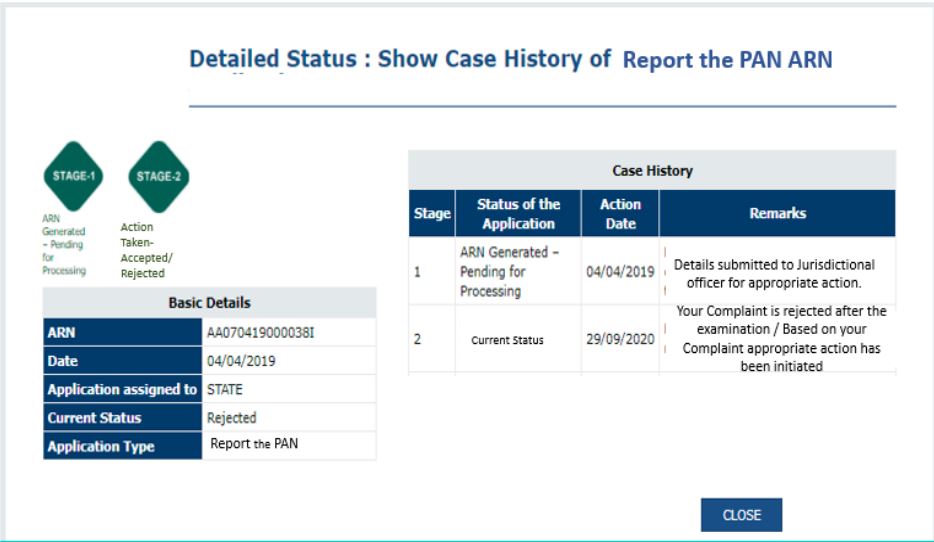Select the ARN value AA070419000038I
Screen dimensions: 934x542
click(260, 333)
